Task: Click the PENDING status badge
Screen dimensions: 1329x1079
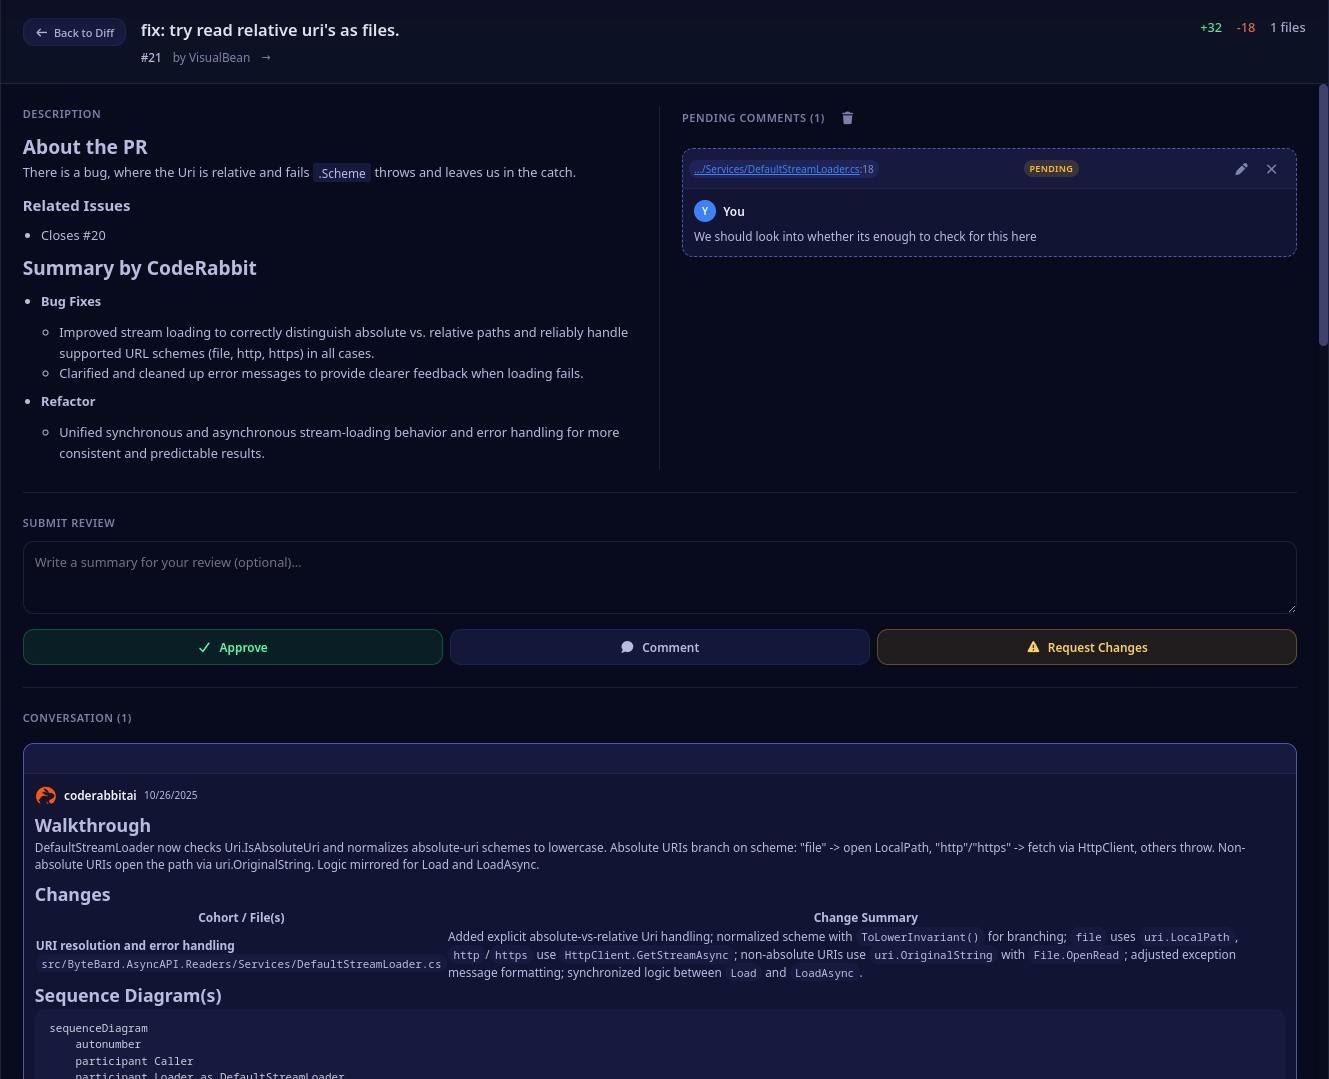Action: [1051, 169]
